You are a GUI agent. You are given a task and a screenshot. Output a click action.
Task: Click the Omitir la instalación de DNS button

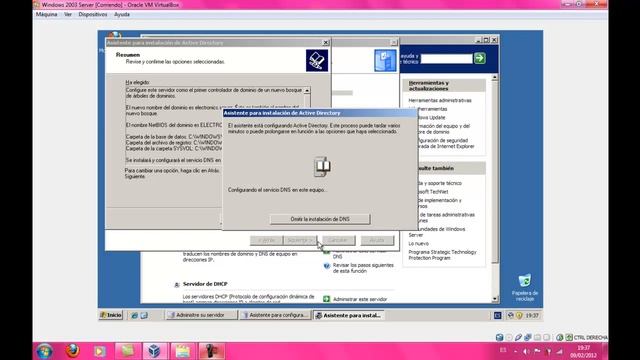click(320, 219)
